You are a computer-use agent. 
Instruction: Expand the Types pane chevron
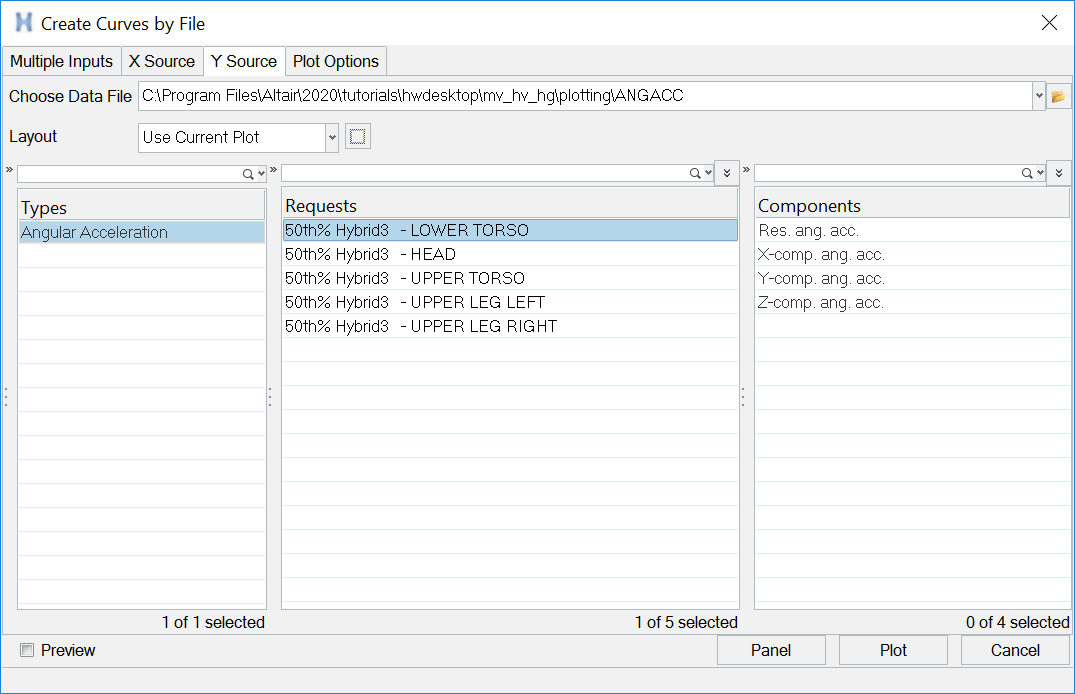[x=10, y=169]
